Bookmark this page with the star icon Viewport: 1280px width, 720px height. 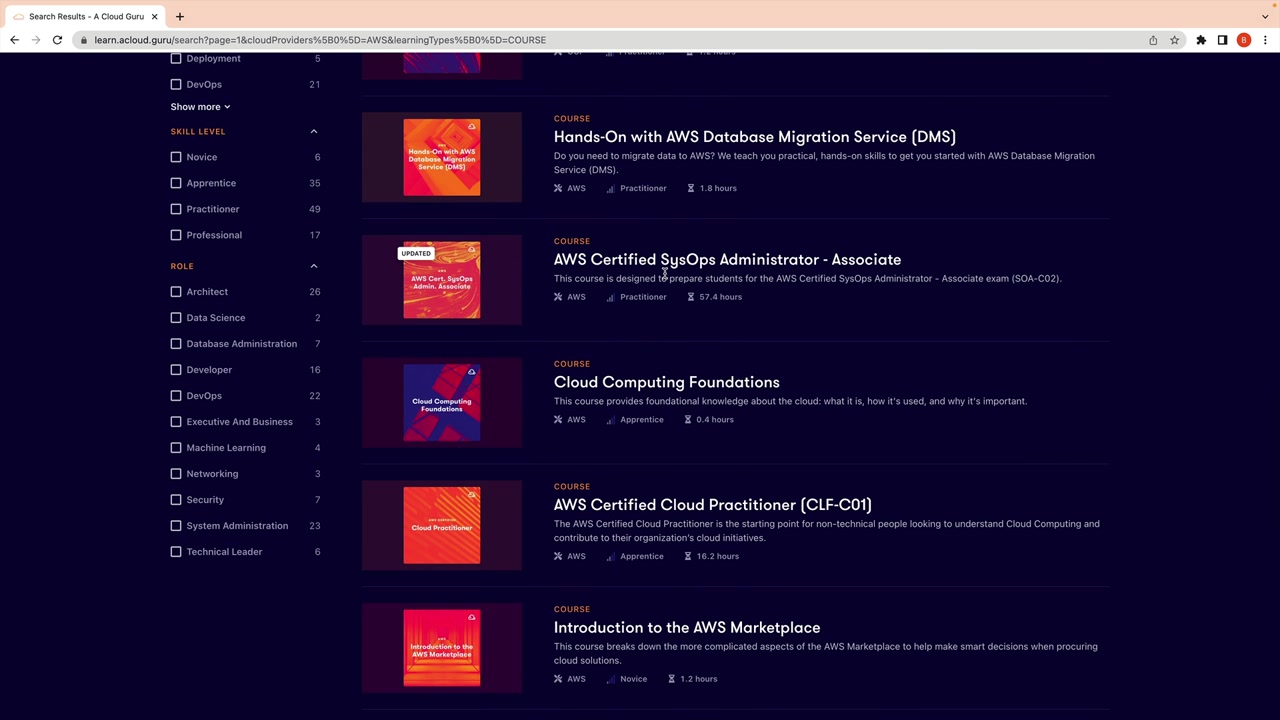pyautogui.click(x=1175, y=40)
